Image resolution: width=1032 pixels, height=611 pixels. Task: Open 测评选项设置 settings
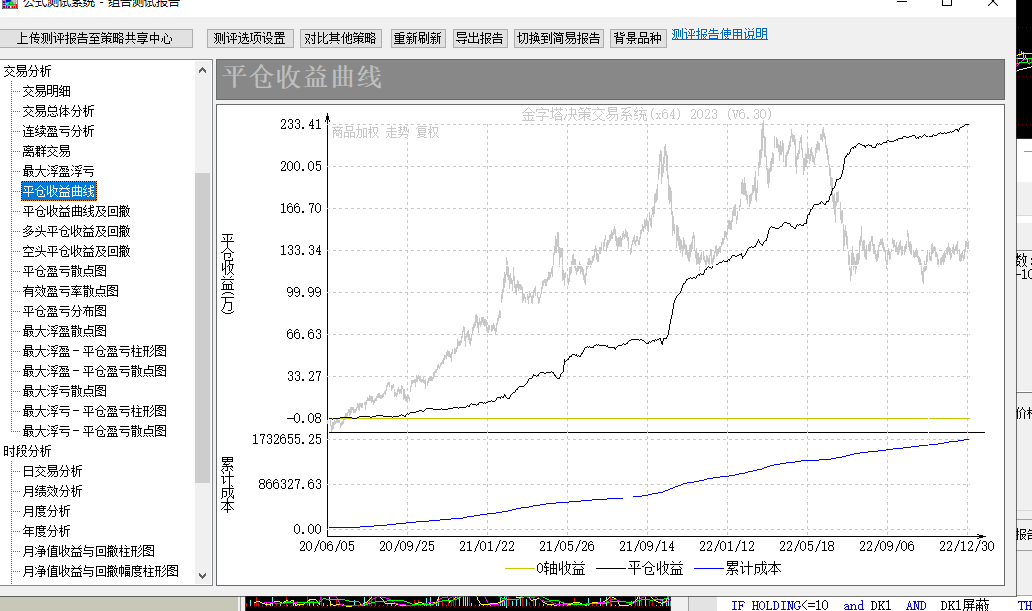point(249,38)
